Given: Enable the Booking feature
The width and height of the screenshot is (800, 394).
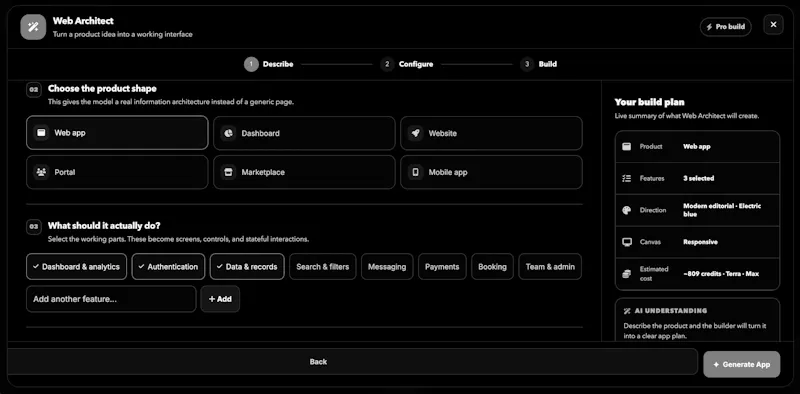Looking at the screenshot, I should [x=492, y=266].
